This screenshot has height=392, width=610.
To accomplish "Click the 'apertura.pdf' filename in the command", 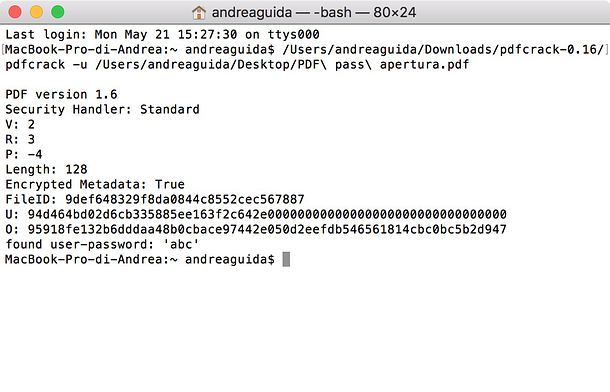I will [x=424, y=65].
